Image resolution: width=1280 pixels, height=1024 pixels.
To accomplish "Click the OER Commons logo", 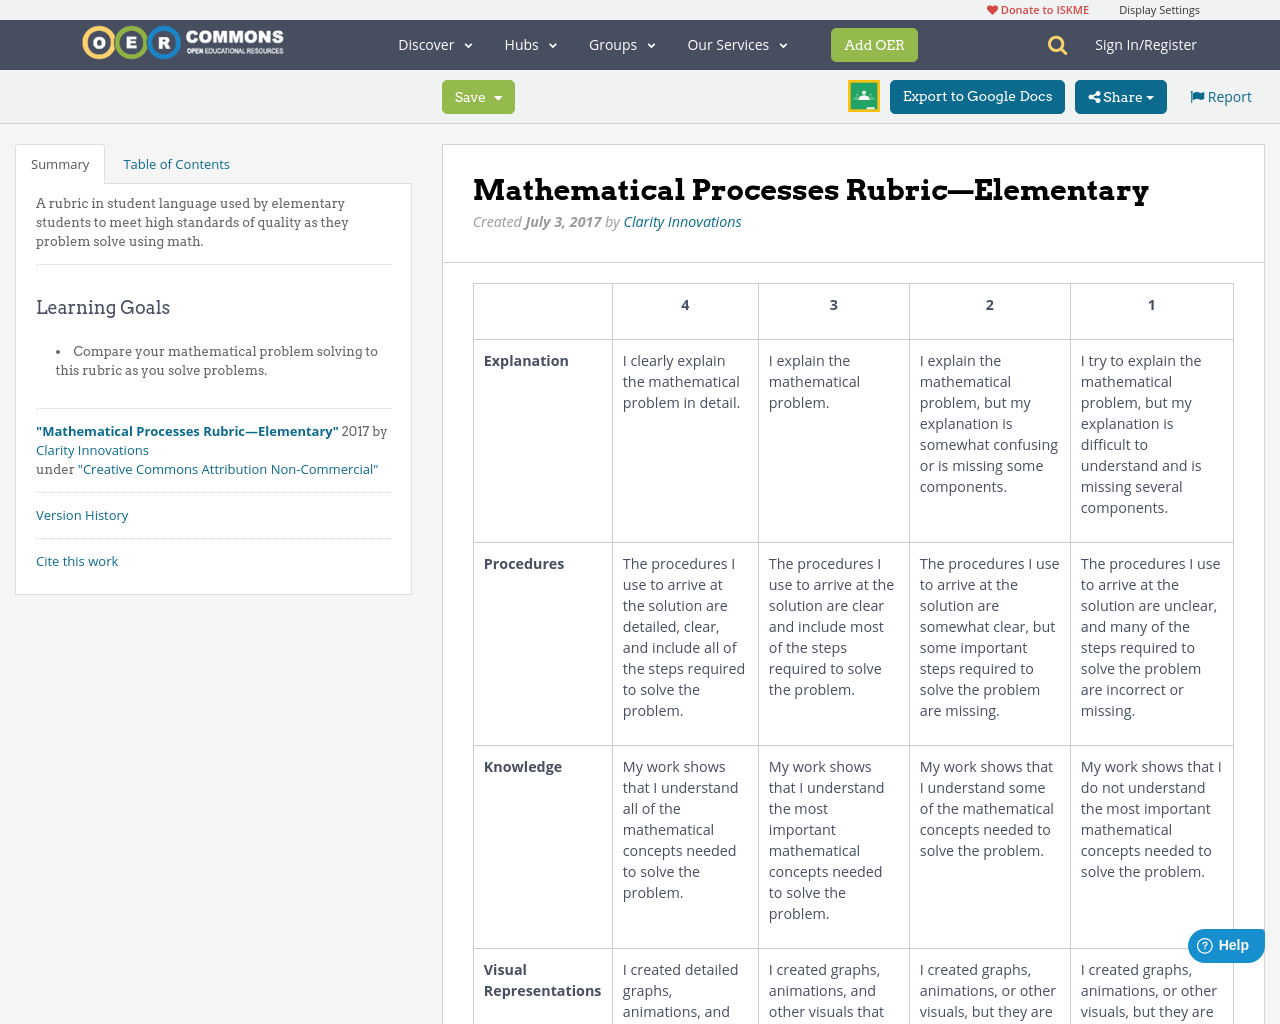I will pos(182,42).
